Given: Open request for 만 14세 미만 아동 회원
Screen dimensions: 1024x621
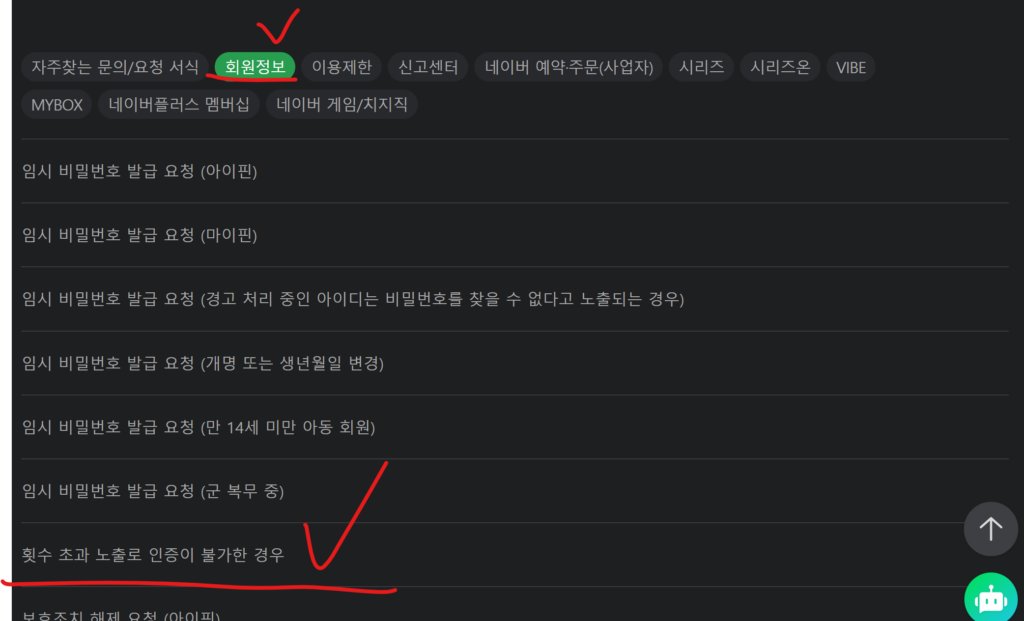Looking at the screenshot, I should click(x=515, y=427).
